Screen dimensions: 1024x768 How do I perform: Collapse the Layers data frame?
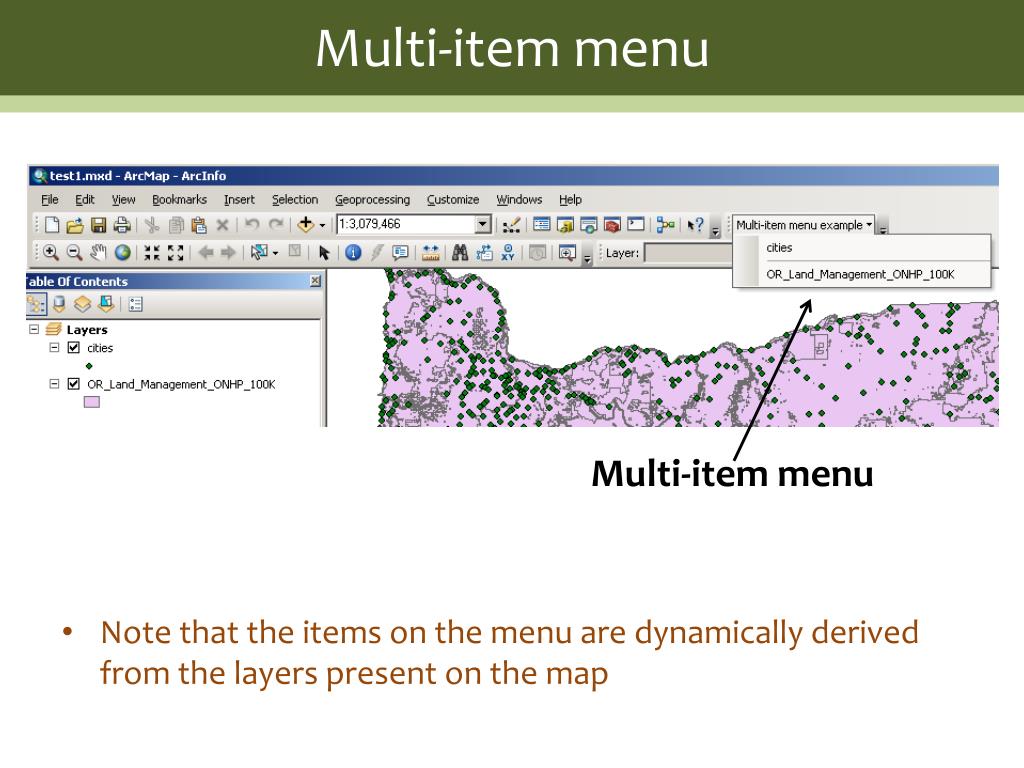tap(34, 329)
